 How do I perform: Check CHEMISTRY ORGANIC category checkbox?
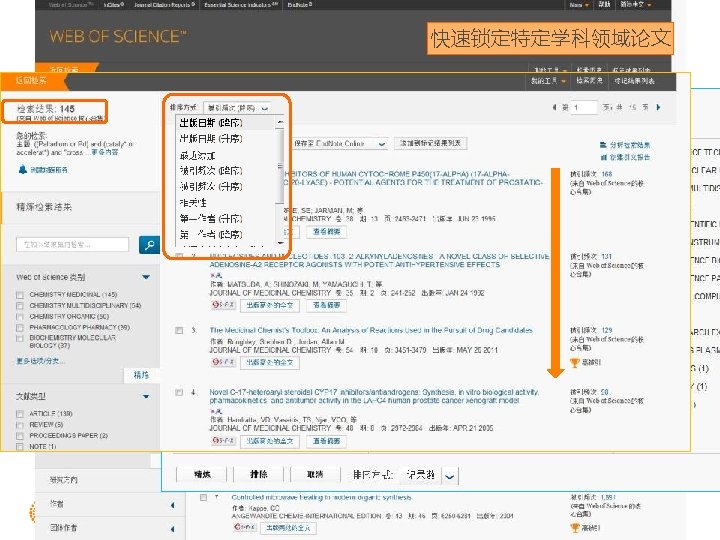tap(19, 317)
